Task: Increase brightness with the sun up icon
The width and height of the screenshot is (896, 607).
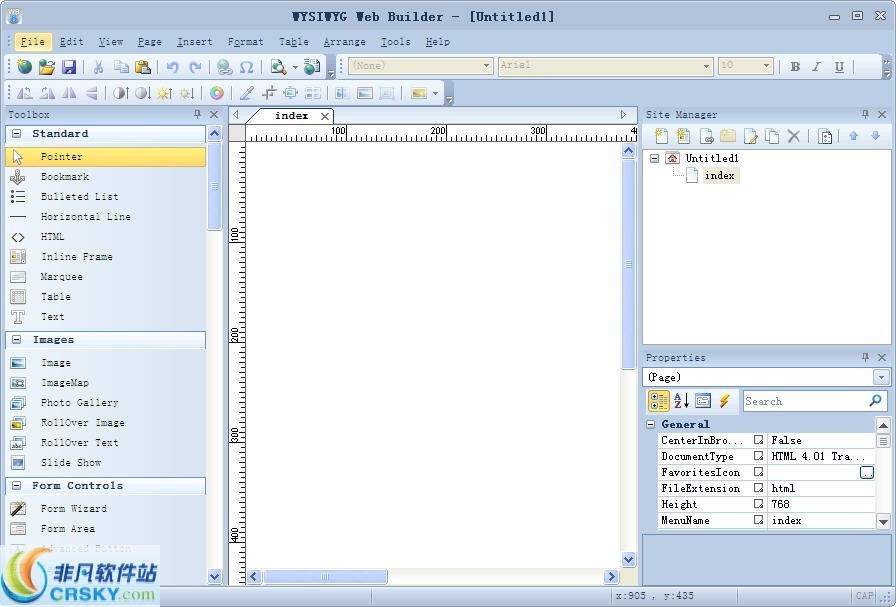Action: [165, 93]
